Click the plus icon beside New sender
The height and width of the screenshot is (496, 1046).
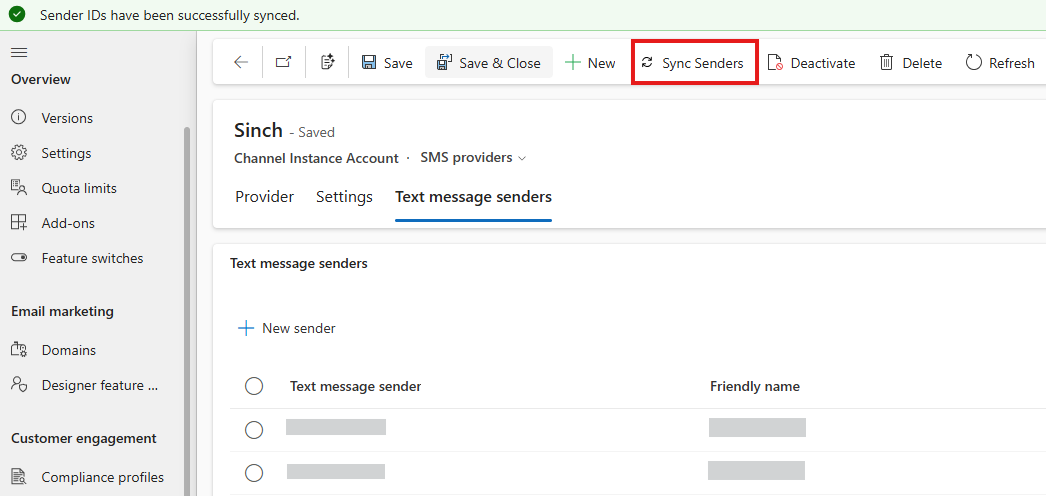pos(246,328)
